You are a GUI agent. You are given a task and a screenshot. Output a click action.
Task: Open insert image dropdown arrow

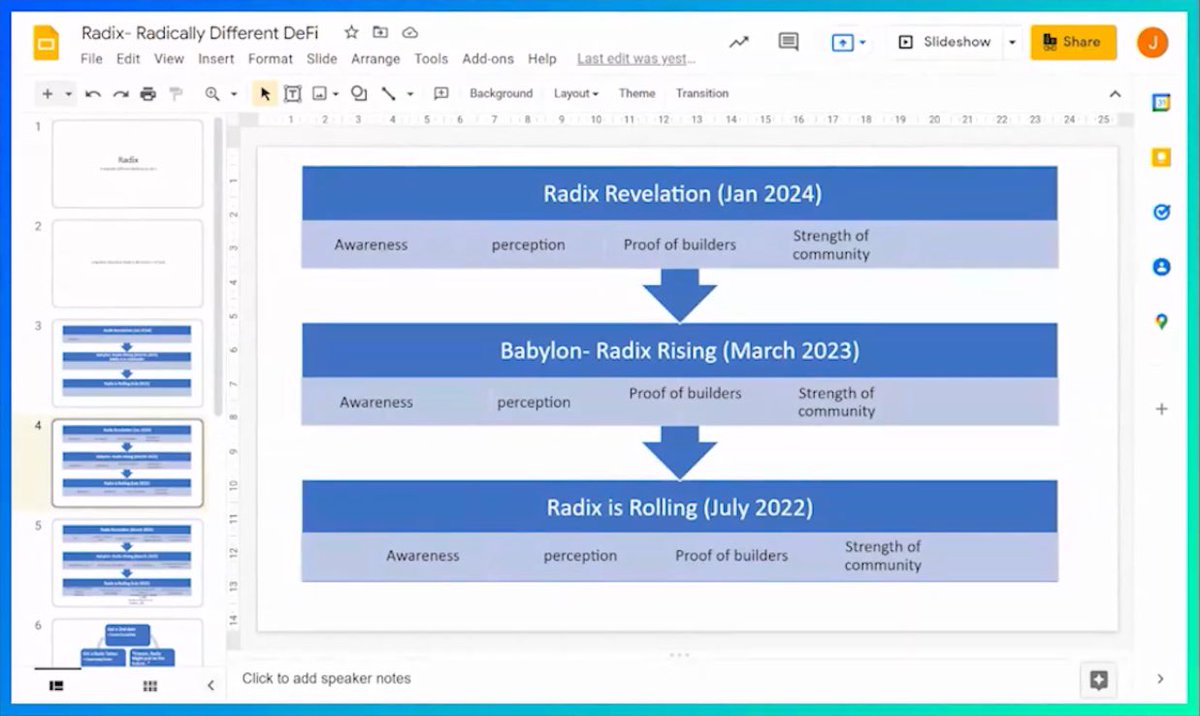click(x=336, y=94)
